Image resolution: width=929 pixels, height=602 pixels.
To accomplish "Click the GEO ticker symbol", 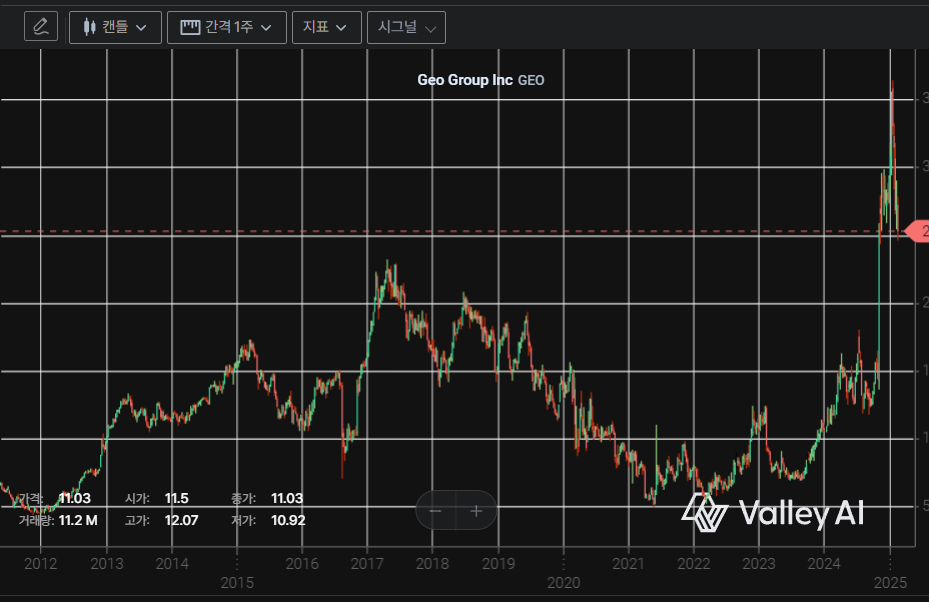I will (x=531, y=80).
